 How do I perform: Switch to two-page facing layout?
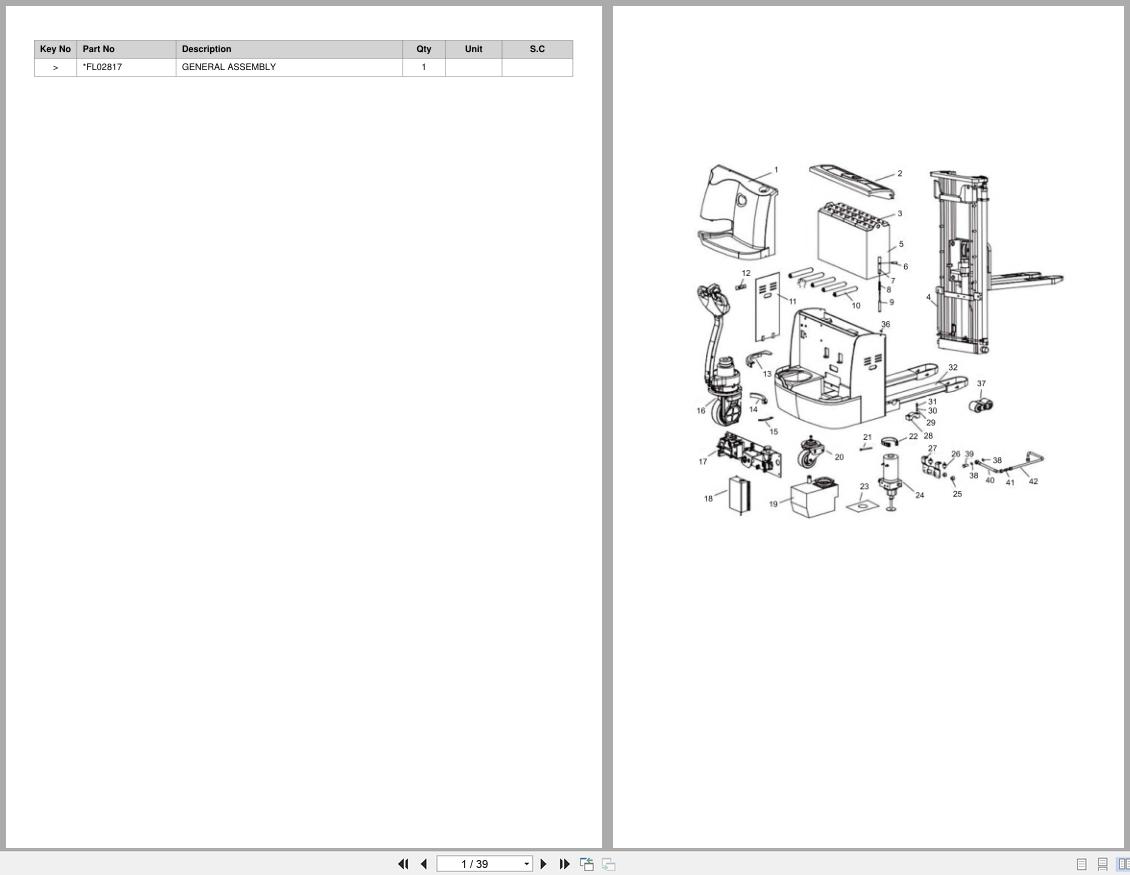pos(1123,864)
